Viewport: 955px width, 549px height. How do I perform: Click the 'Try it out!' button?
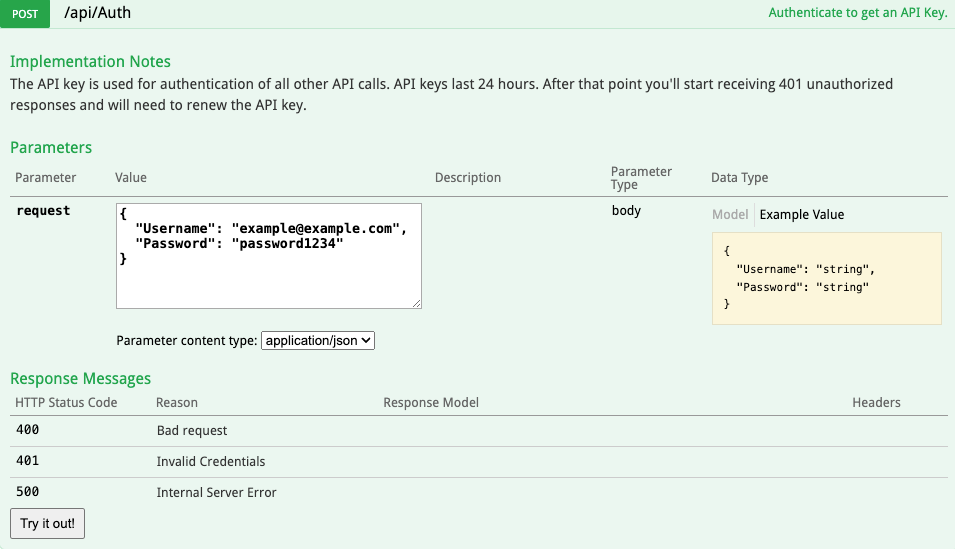pyautogui.click(x=48, y=523)
